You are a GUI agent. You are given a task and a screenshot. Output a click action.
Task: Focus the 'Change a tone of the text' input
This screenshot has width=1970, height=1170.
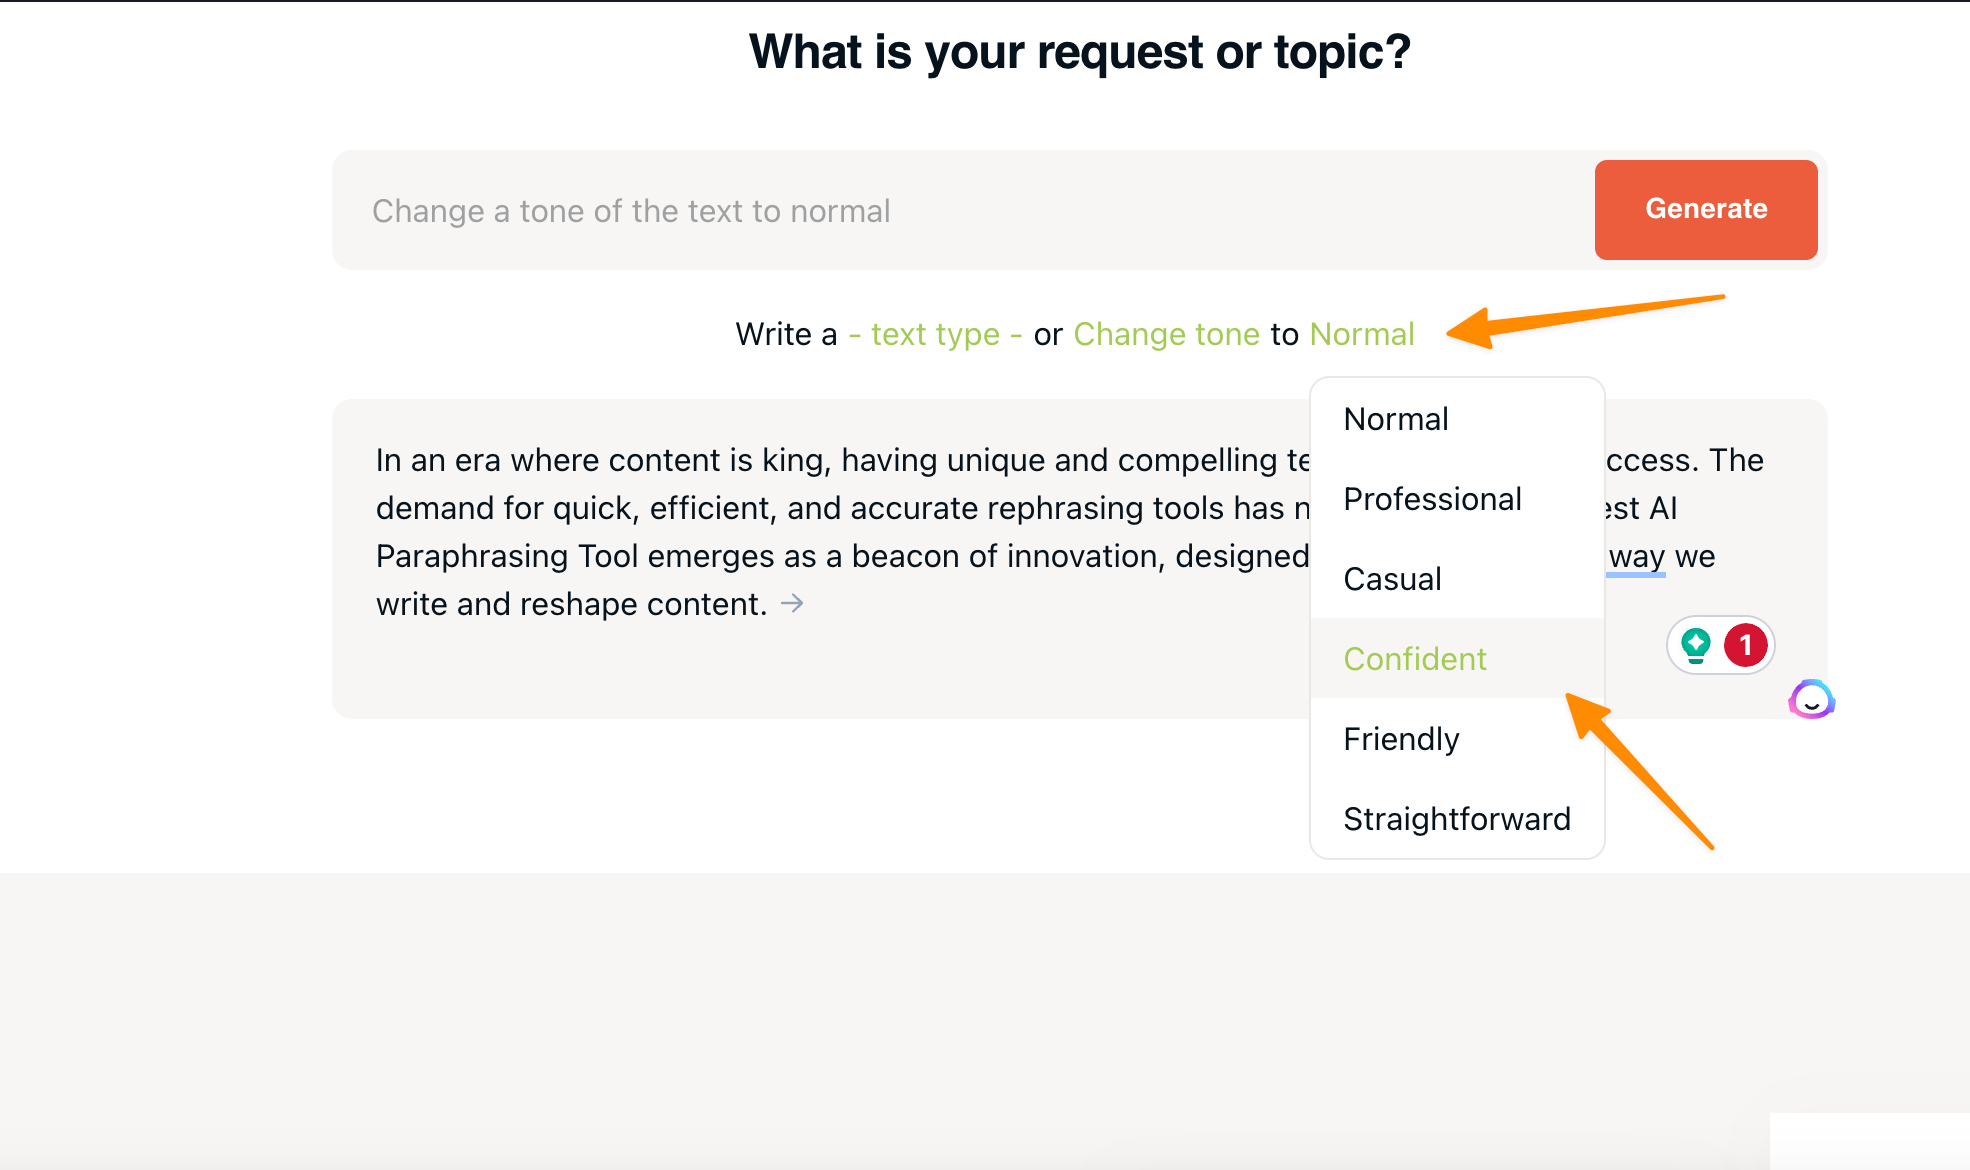click(x=960, y=211)
